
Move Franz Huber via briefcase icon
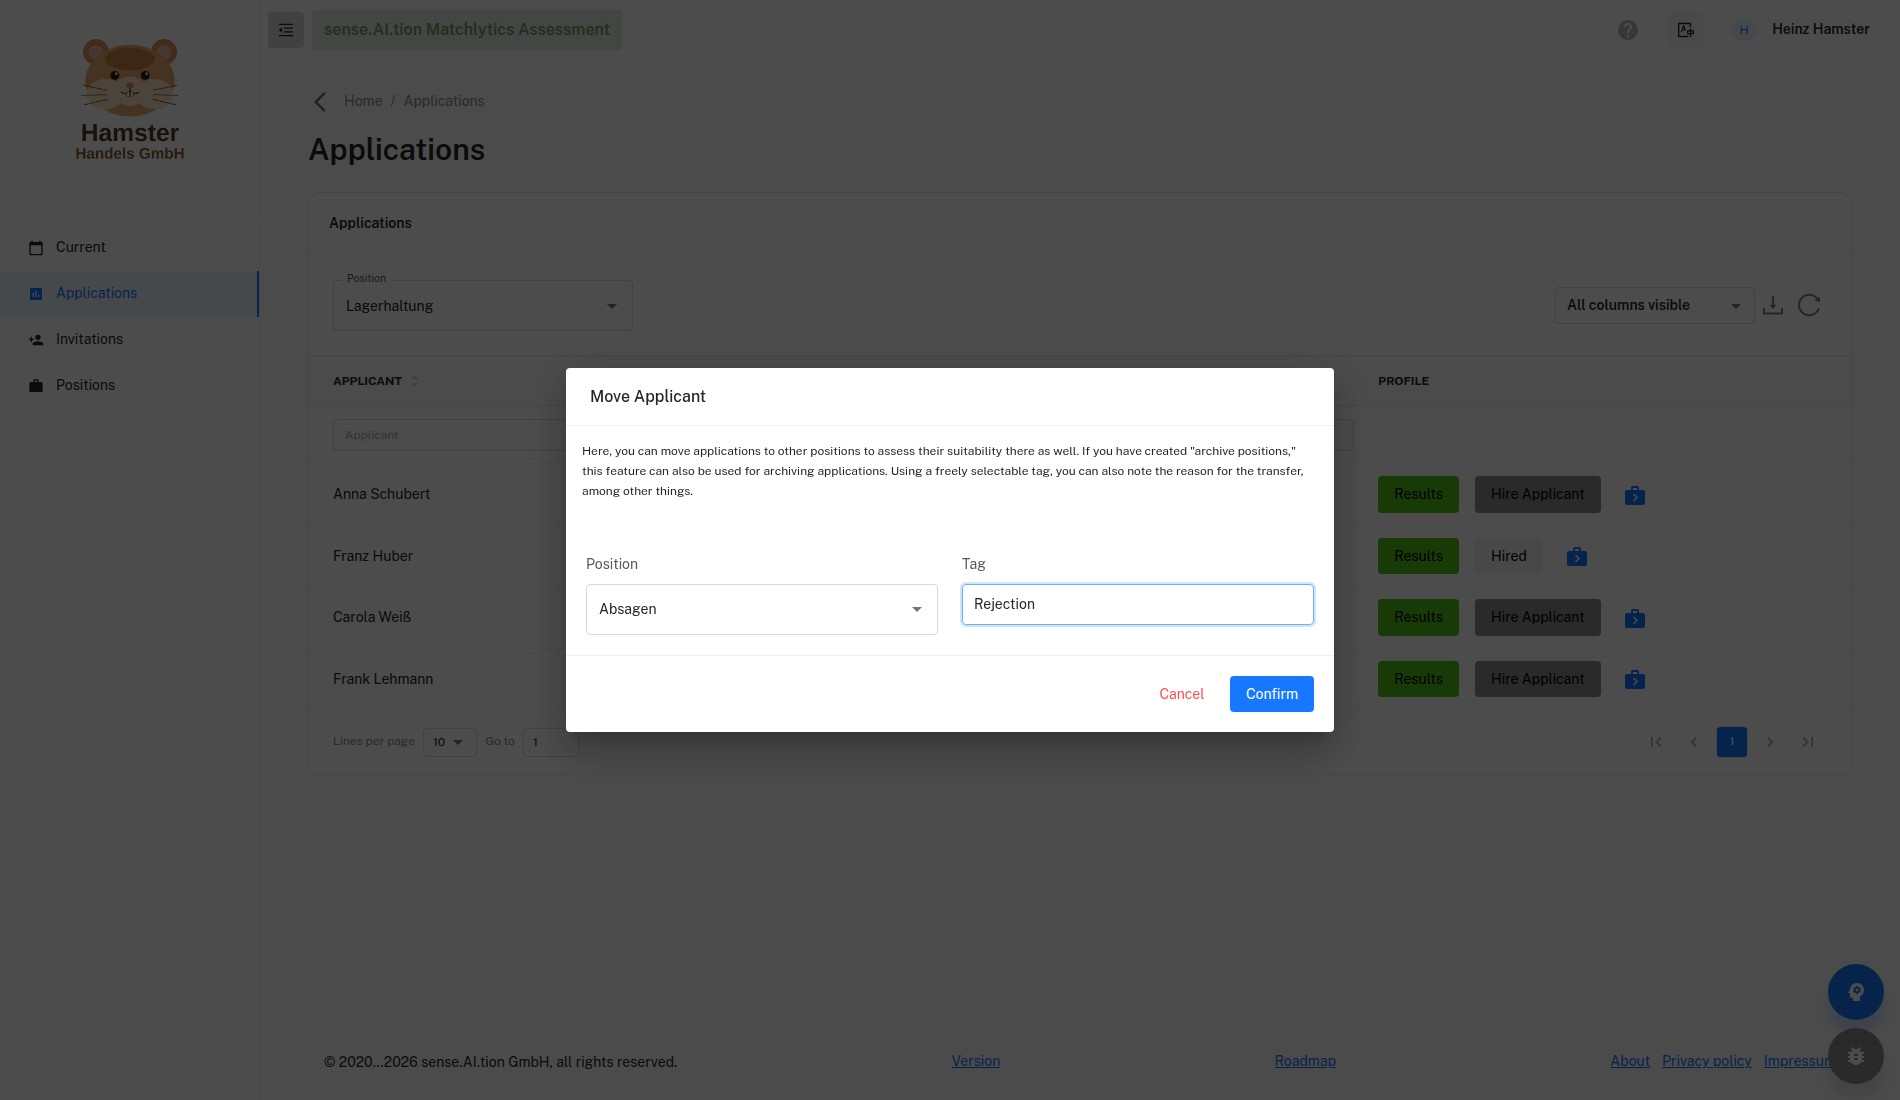(x=1577, y=557)
